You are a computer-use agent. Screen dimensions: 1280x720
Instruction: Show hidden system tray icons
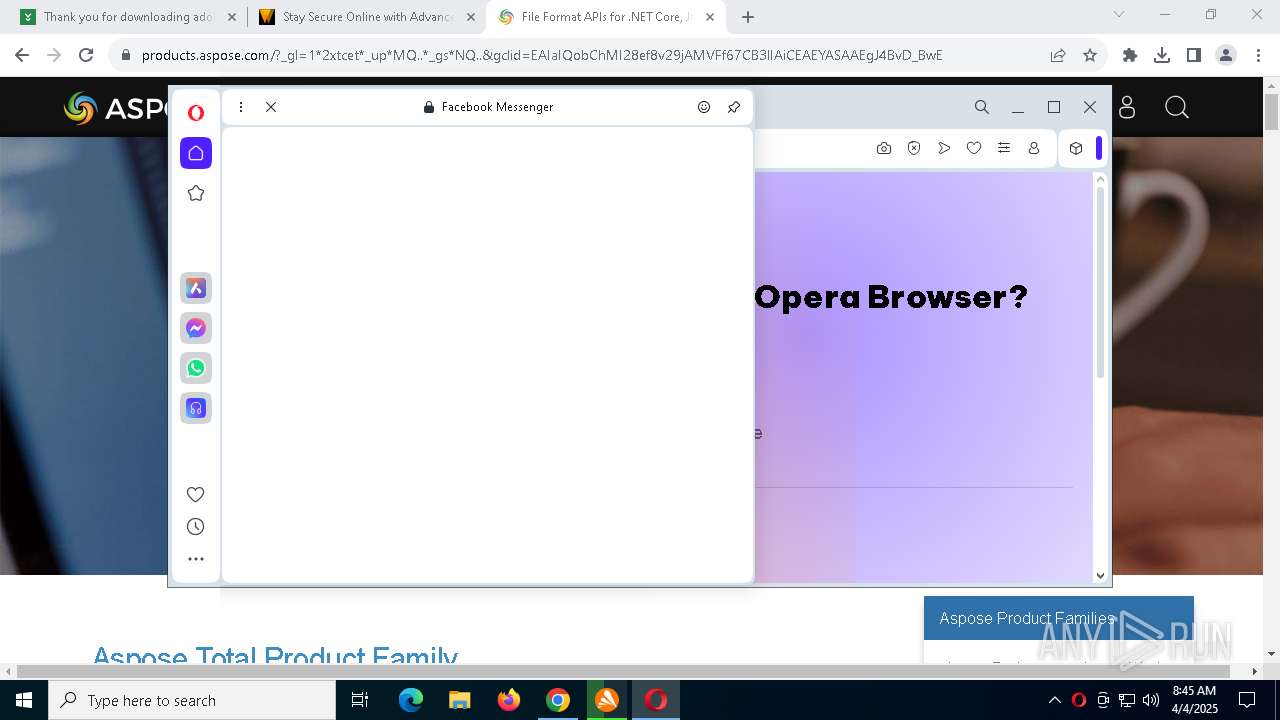point(1054,700)
